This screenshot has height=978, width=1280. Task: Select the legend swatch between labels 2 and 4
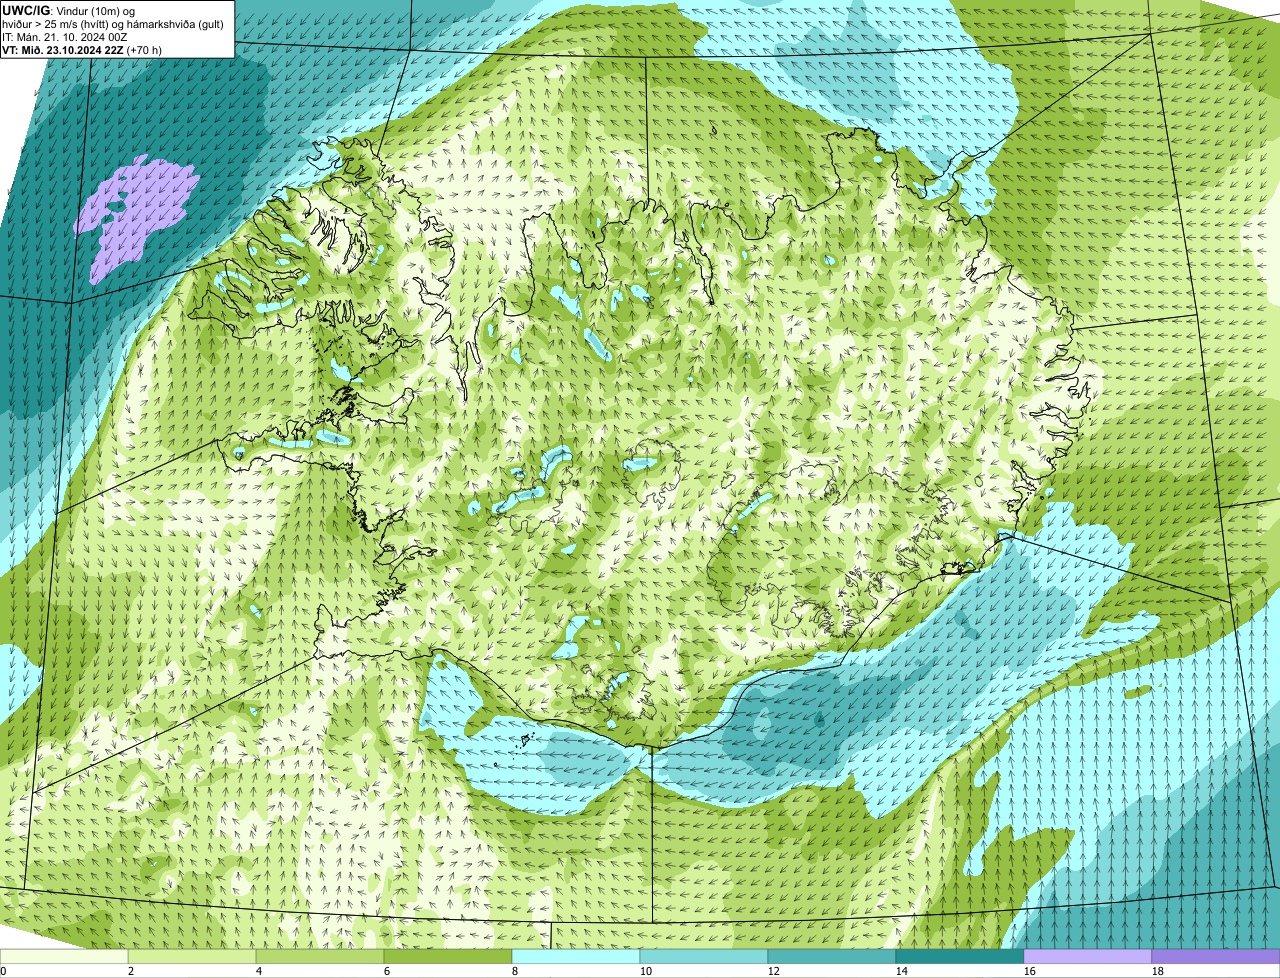pos(192,956)
